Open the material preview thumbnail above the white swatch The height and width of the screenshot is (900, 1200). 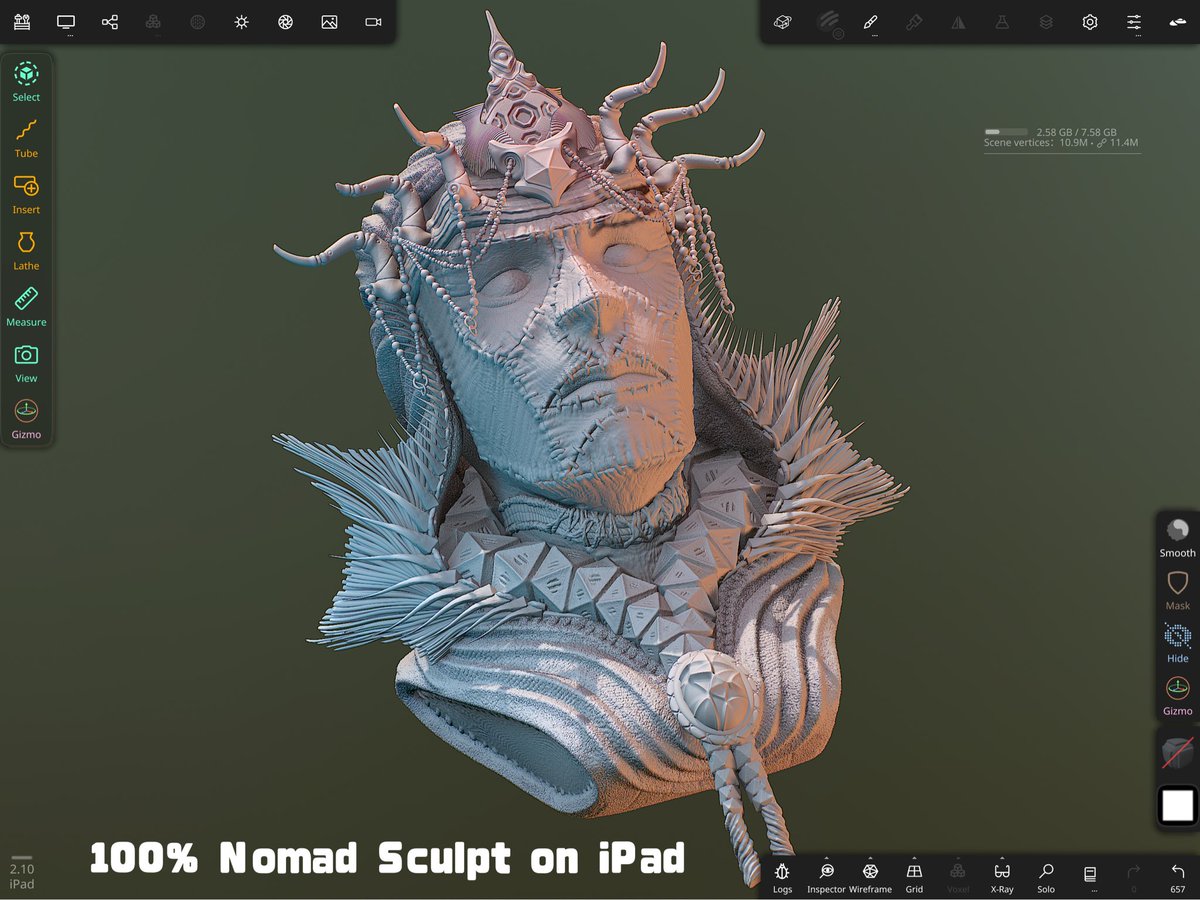[1178, 751]
